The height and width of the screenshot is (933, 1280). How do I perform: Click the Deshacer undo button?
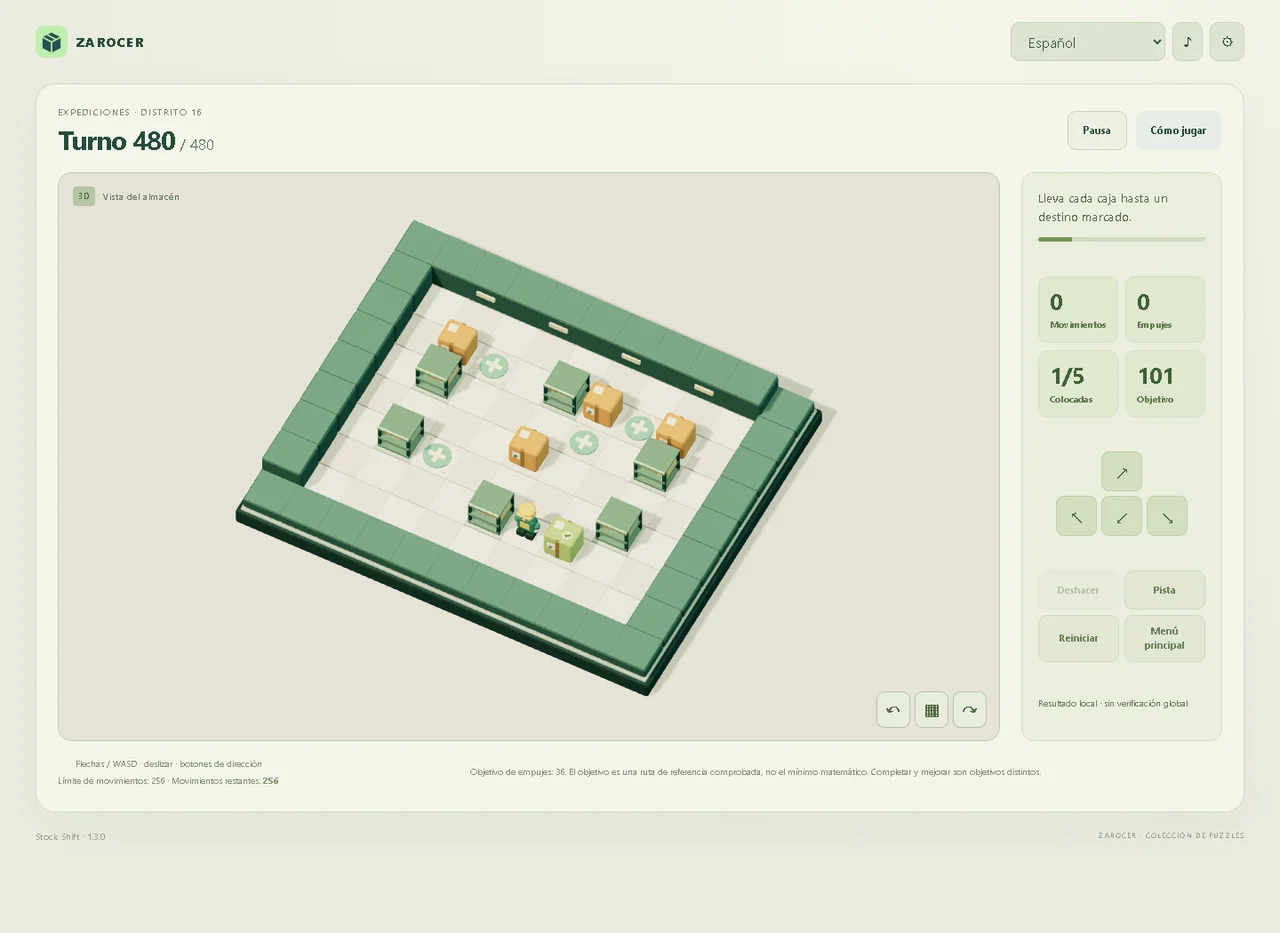coord(1078,590)
